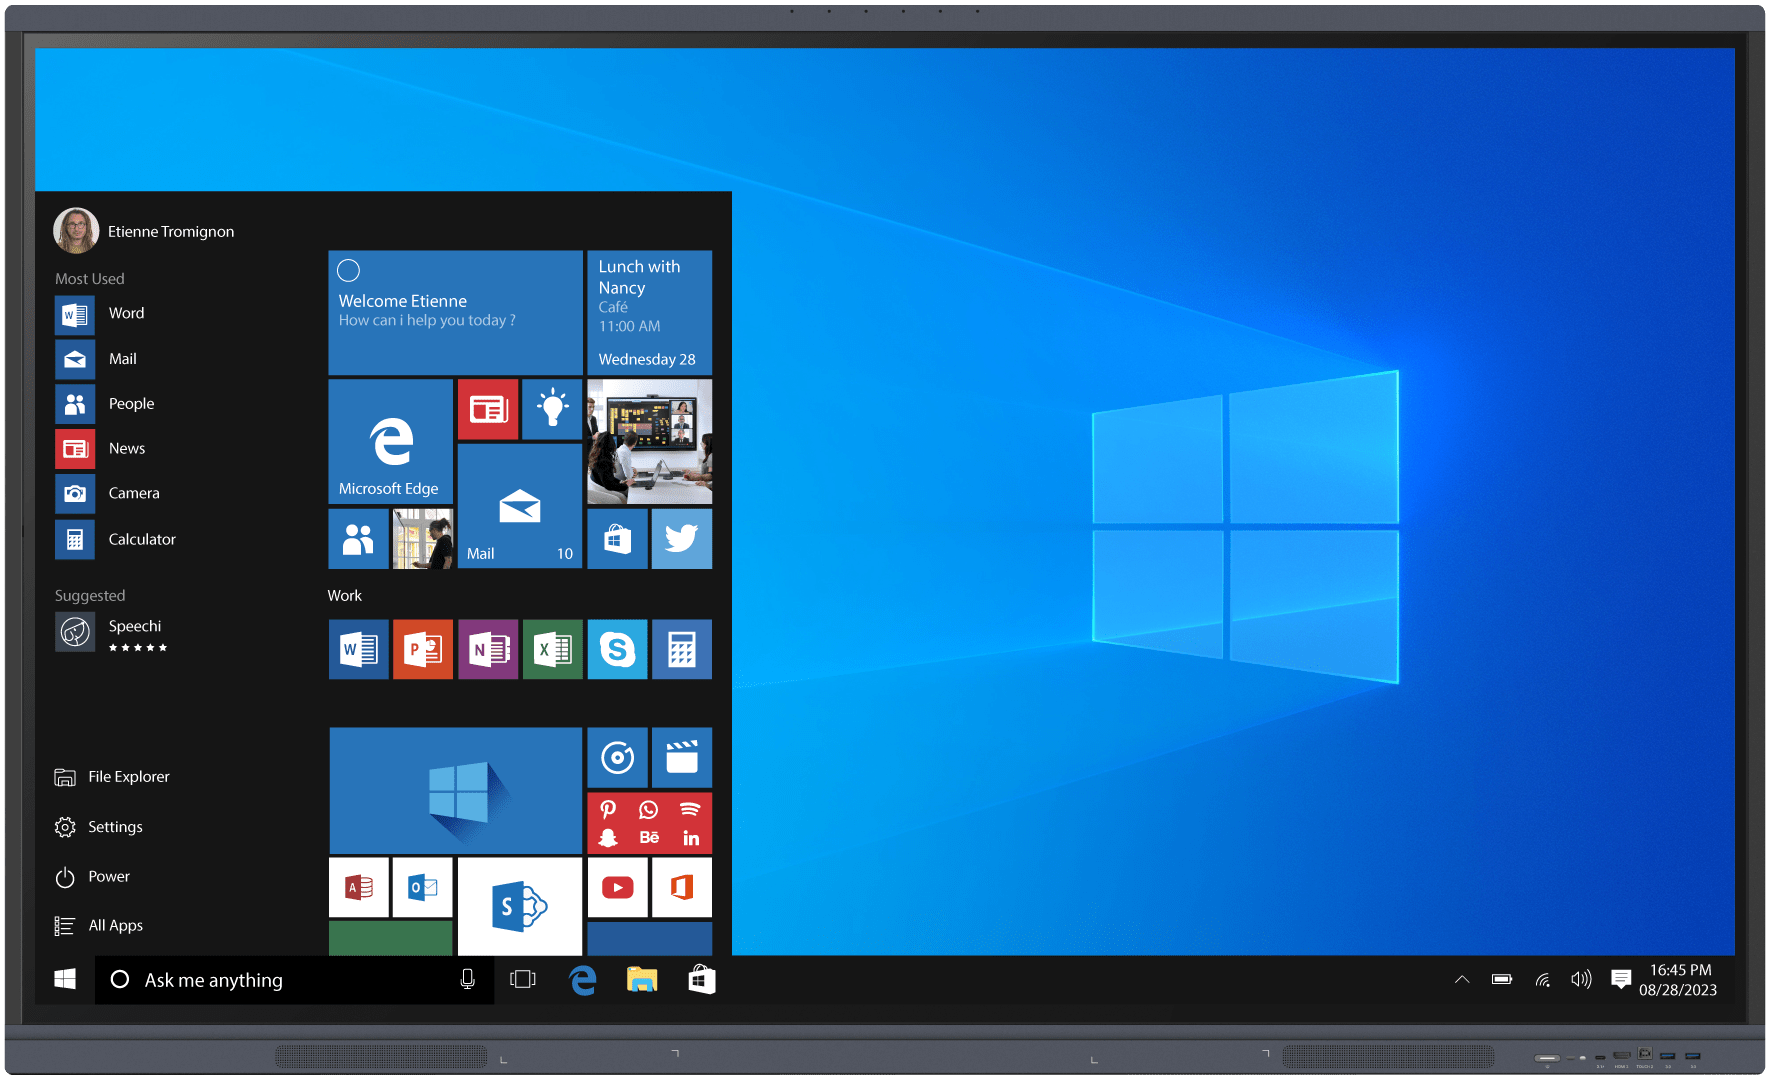This screenshot has width=1770, height=1080.
Task: Launch Outlook tile
Action: pos(423,887)
